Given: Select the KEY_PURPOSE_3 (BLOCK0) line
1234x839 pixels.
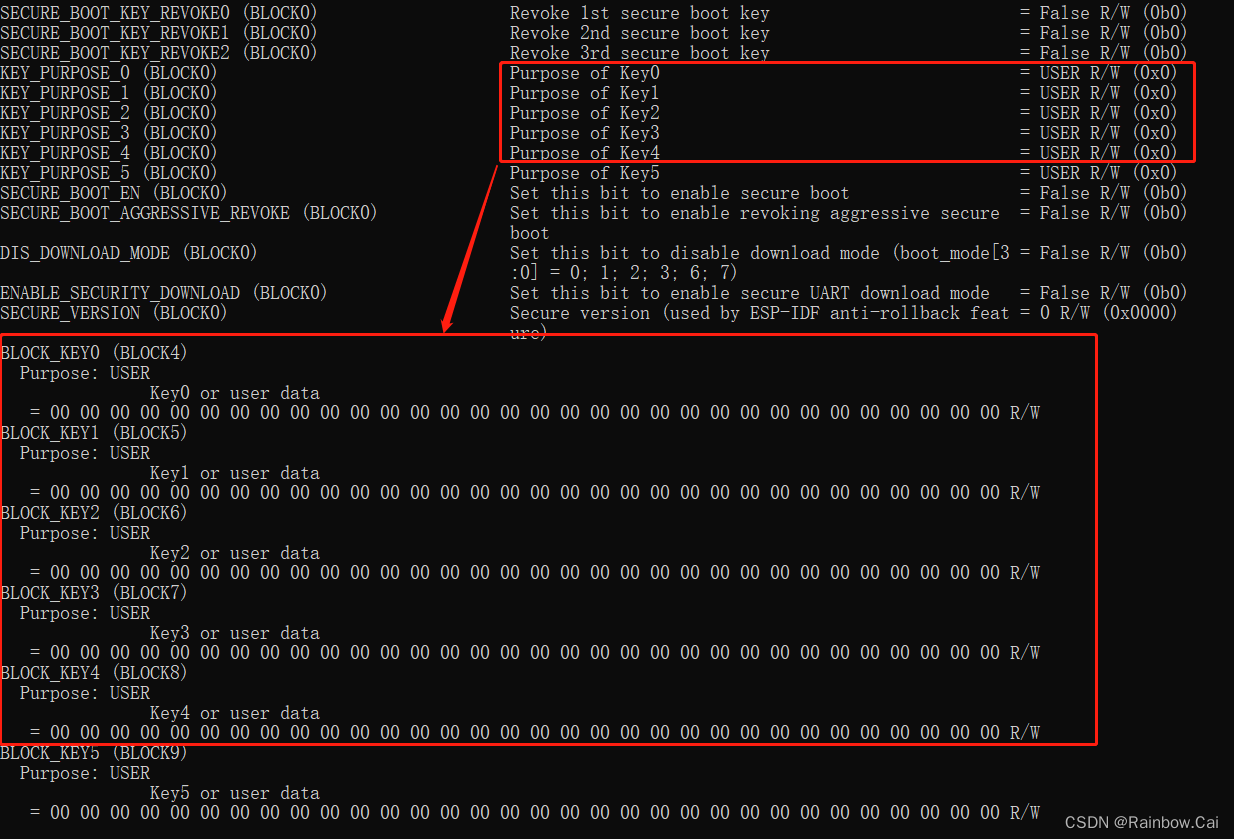Looking at the screenshot, I should (x=108, y=133).
